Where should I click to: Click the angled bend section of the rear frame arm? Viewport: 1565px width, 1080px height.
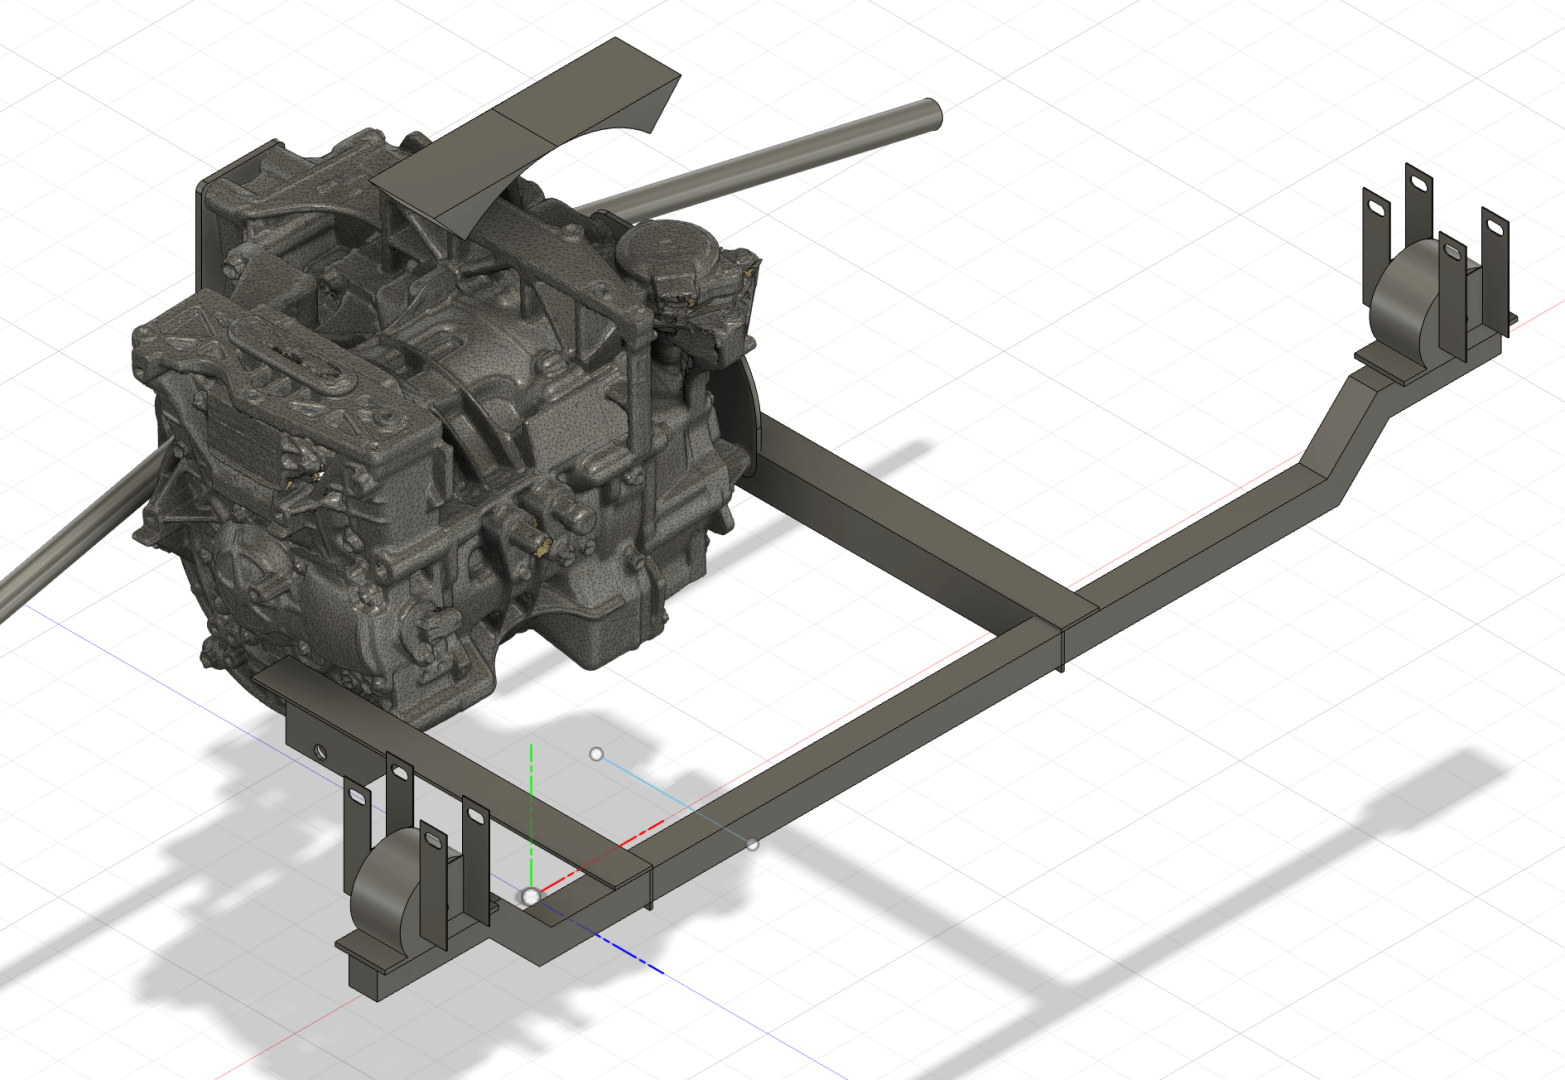pyautogui.click(x=1345, y=430)
